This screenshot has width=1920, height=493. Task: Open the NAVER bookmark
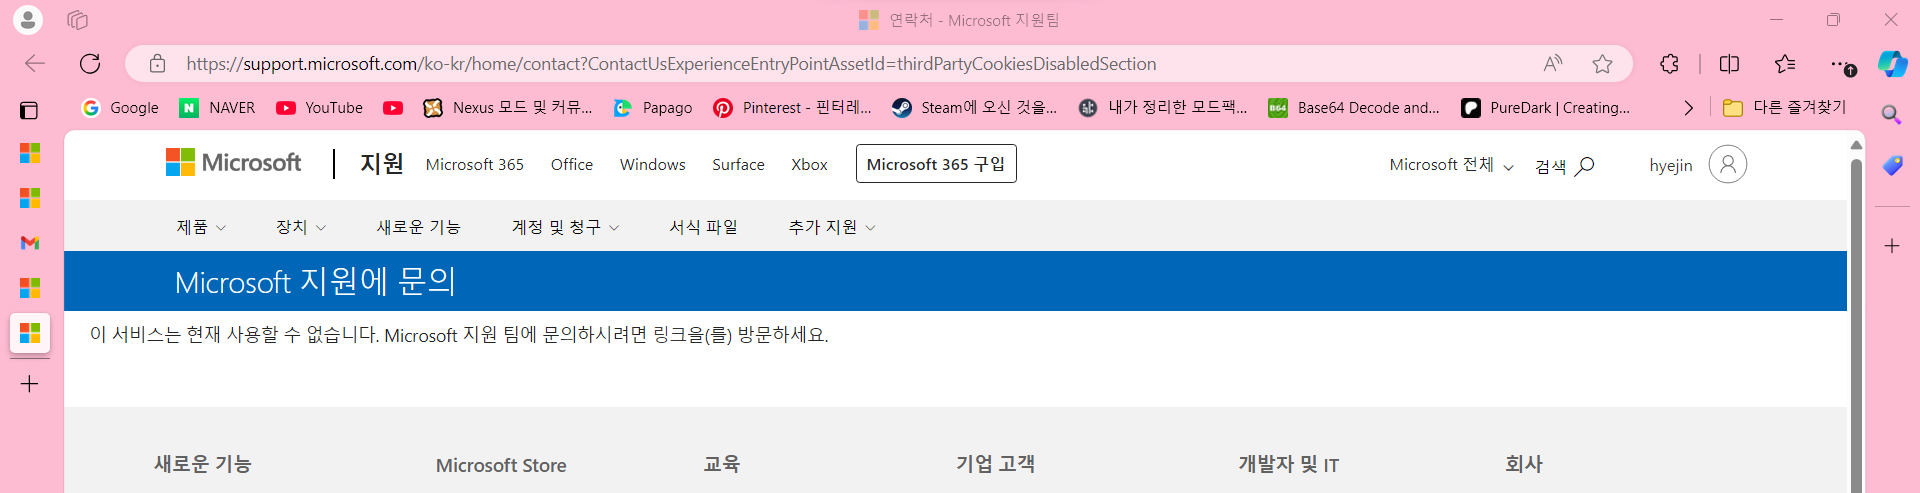tap(217, 108)
